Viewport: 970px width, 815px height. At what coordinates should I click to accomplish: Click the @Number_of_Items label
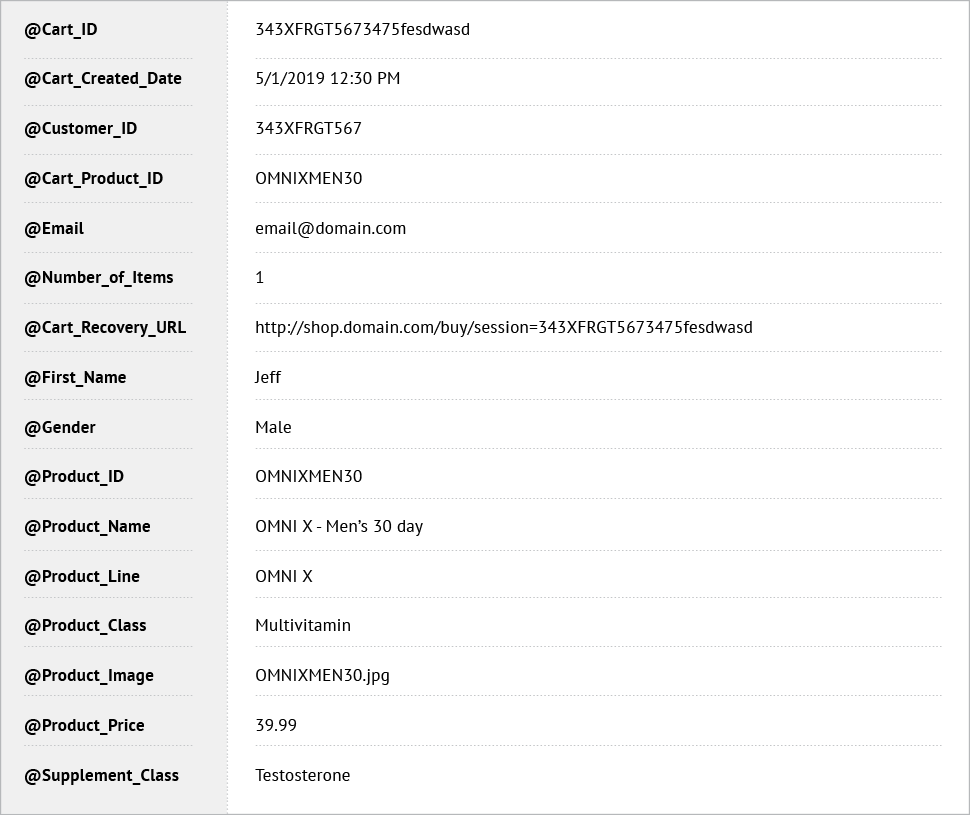[x=98, y=278]
